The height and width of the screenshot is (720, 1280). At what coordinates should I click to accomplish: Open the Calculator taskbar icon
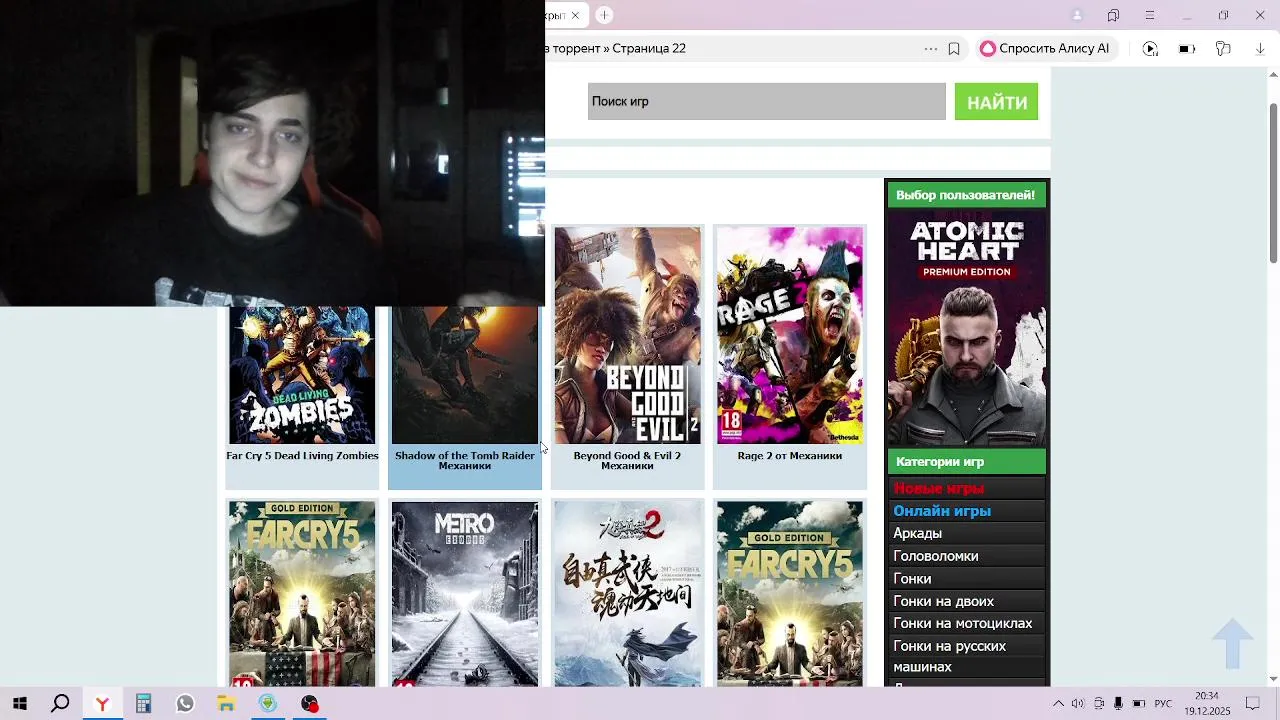(x=143, y=704)
